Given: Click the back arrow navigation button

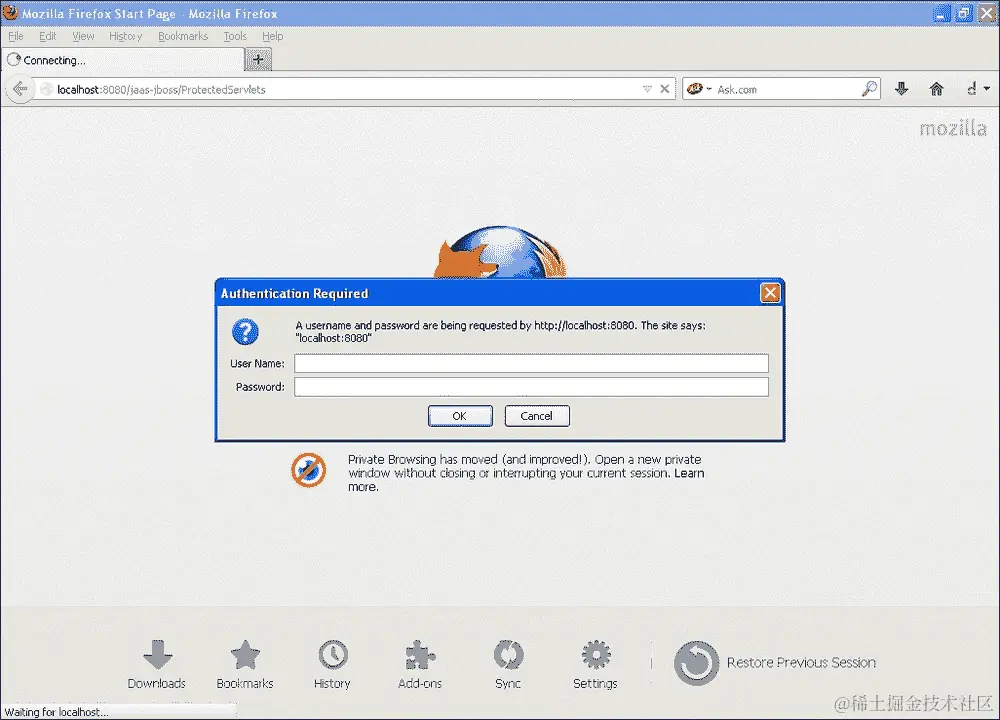Looking at the screenshot, I should (20, 89).
